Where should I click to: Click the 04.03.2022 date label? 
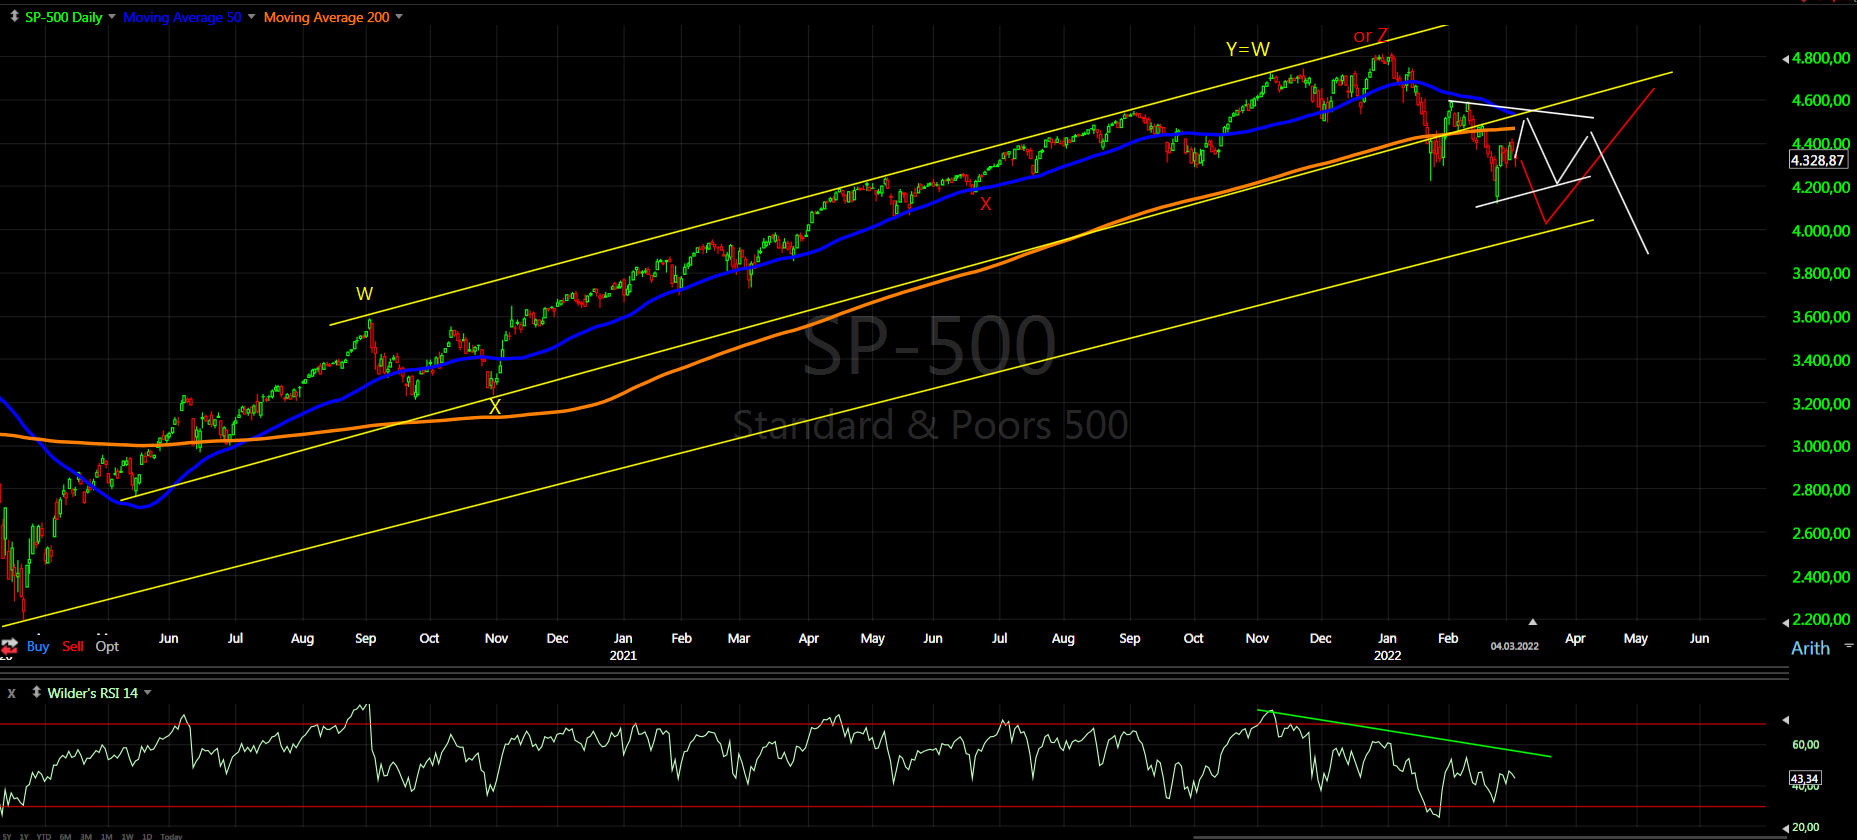click(1514, 646)
